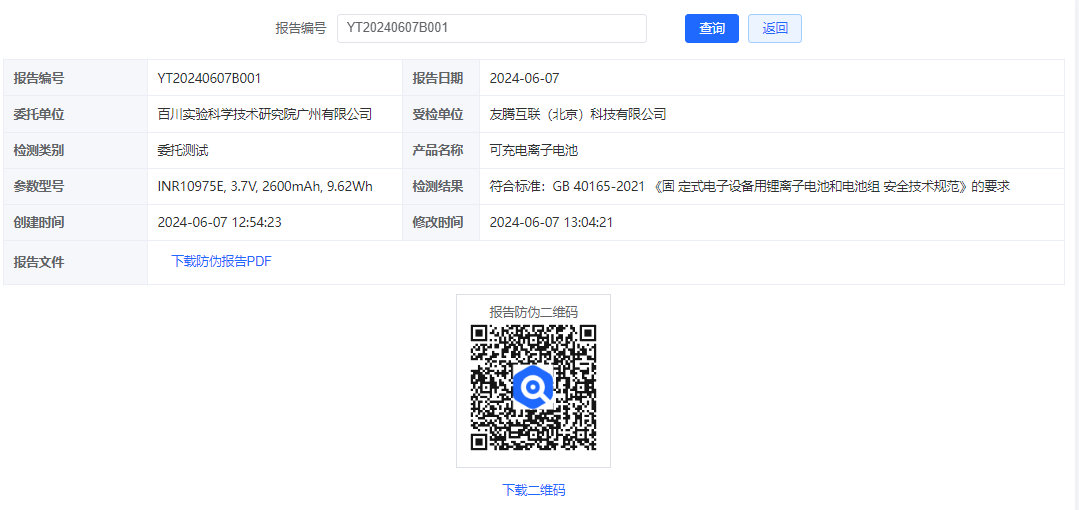Focus the 报告编号 input field
This screenshot has width=1079, height=510.
pyautogui.click(x=491, y=28)
